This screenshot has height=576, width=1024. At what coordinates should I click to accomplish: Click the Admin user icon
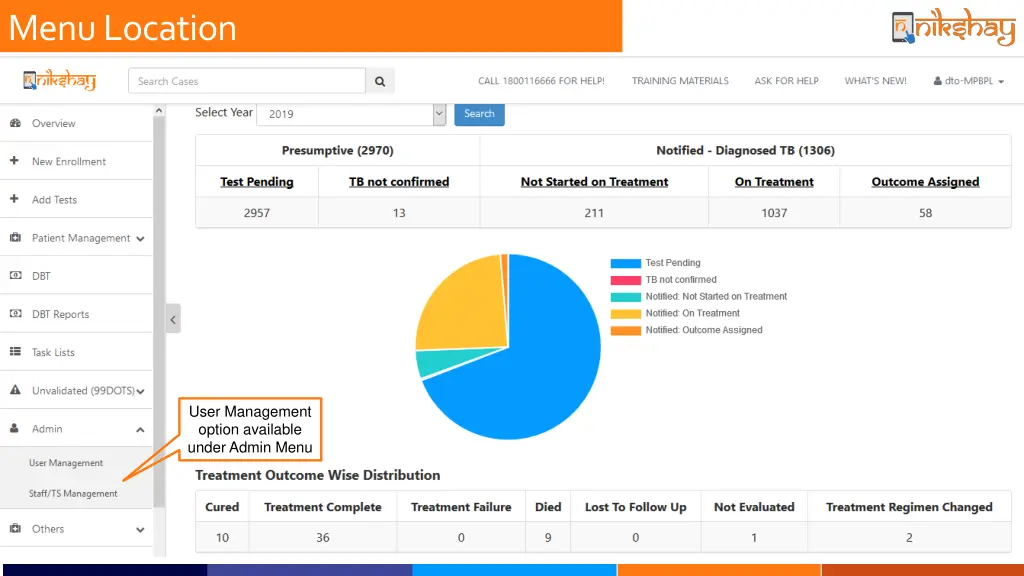tap(14, 428)
